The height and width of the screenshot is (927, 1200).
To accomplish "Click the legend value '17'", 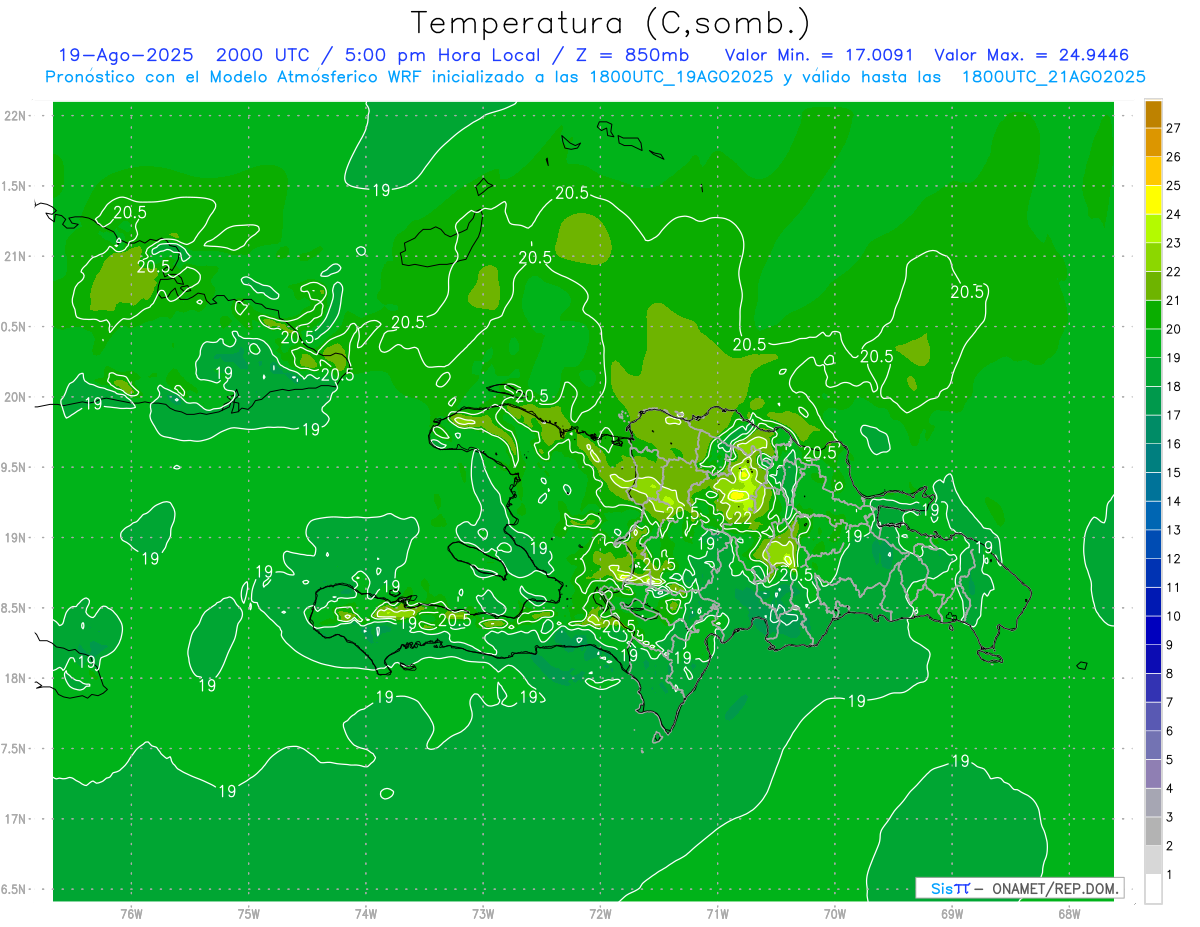I will [1174, 415].
